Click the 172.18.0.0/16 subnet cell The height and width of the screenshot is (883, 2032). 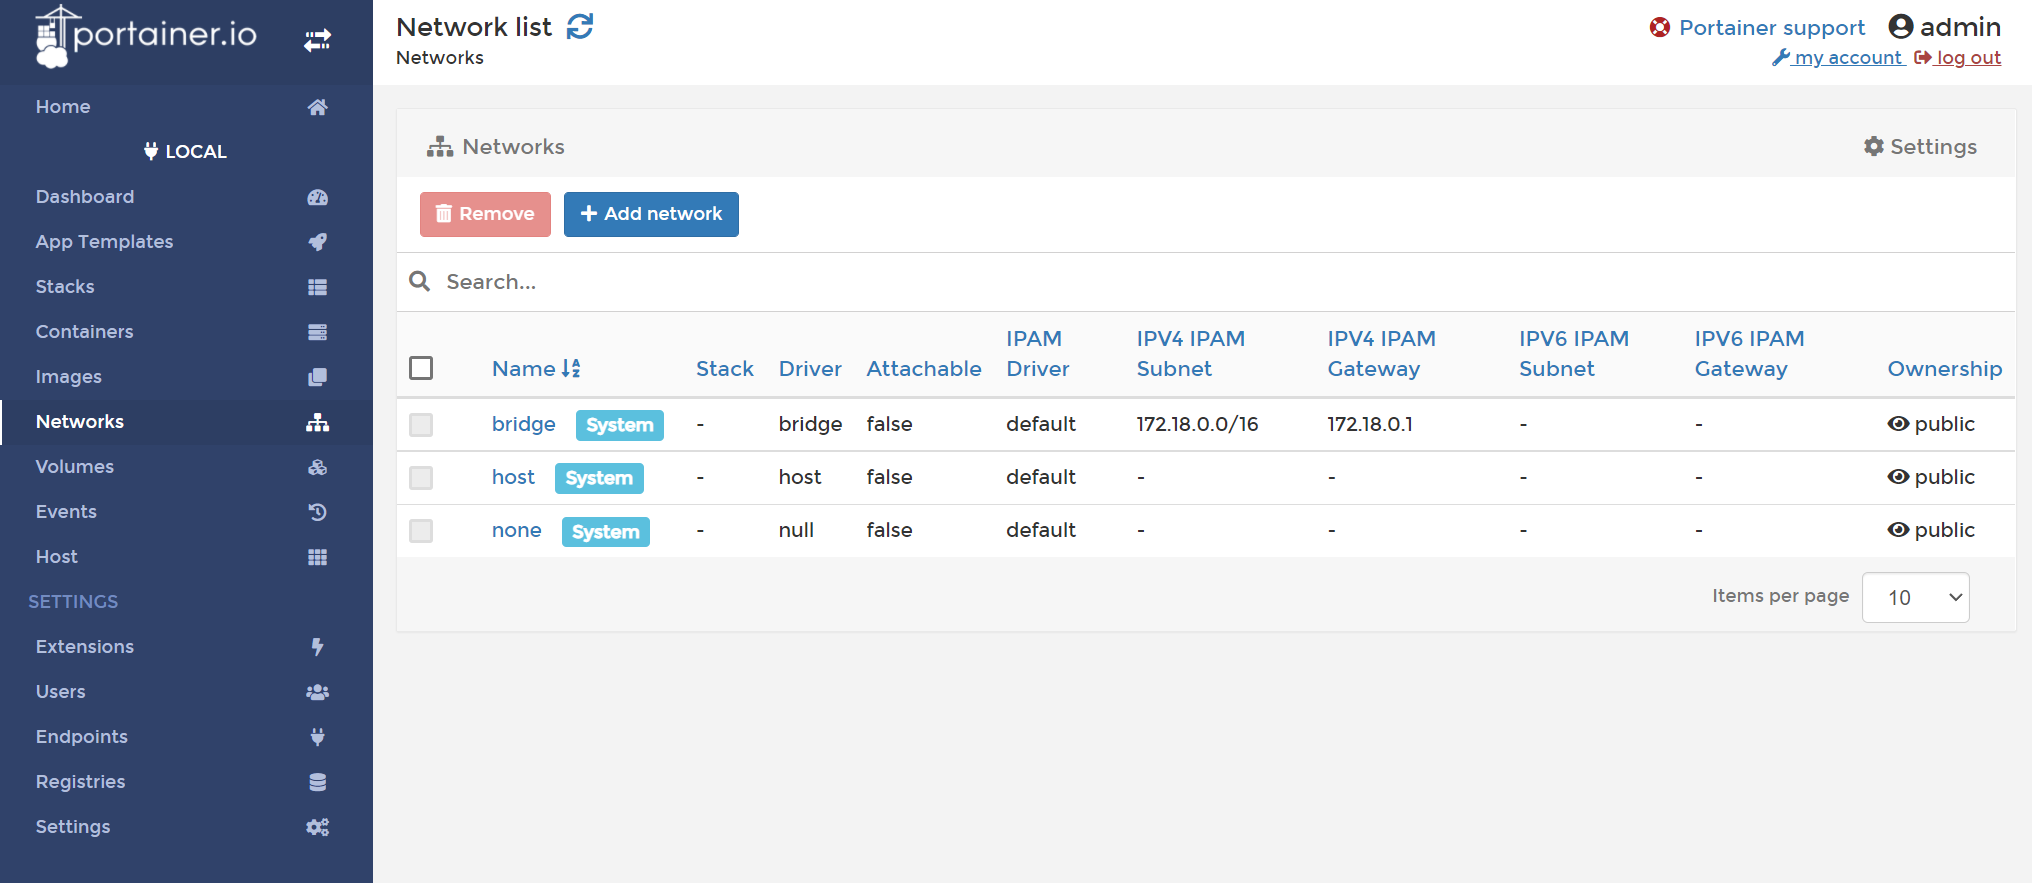[1197, 424]
